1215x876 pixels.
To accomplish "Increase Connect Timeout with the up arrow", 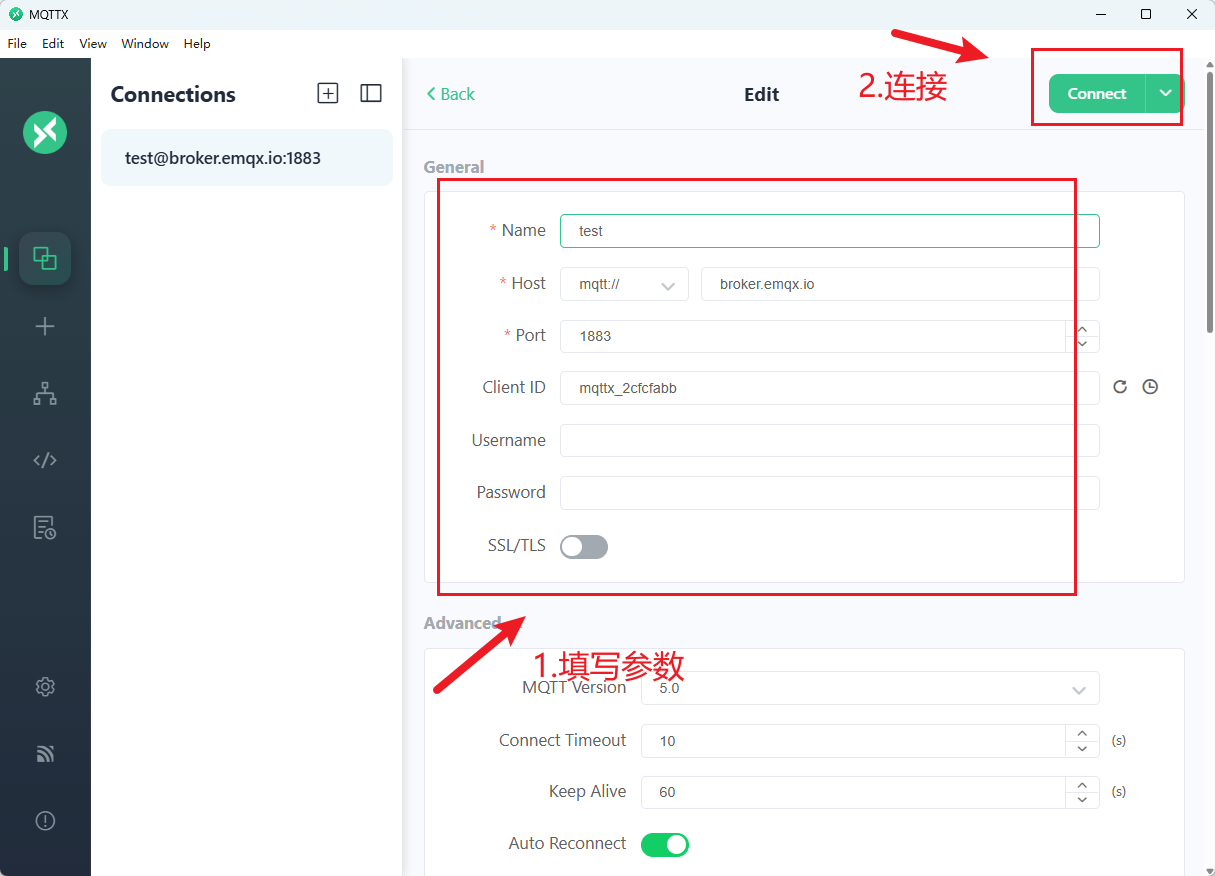I will pos(1083,733).
